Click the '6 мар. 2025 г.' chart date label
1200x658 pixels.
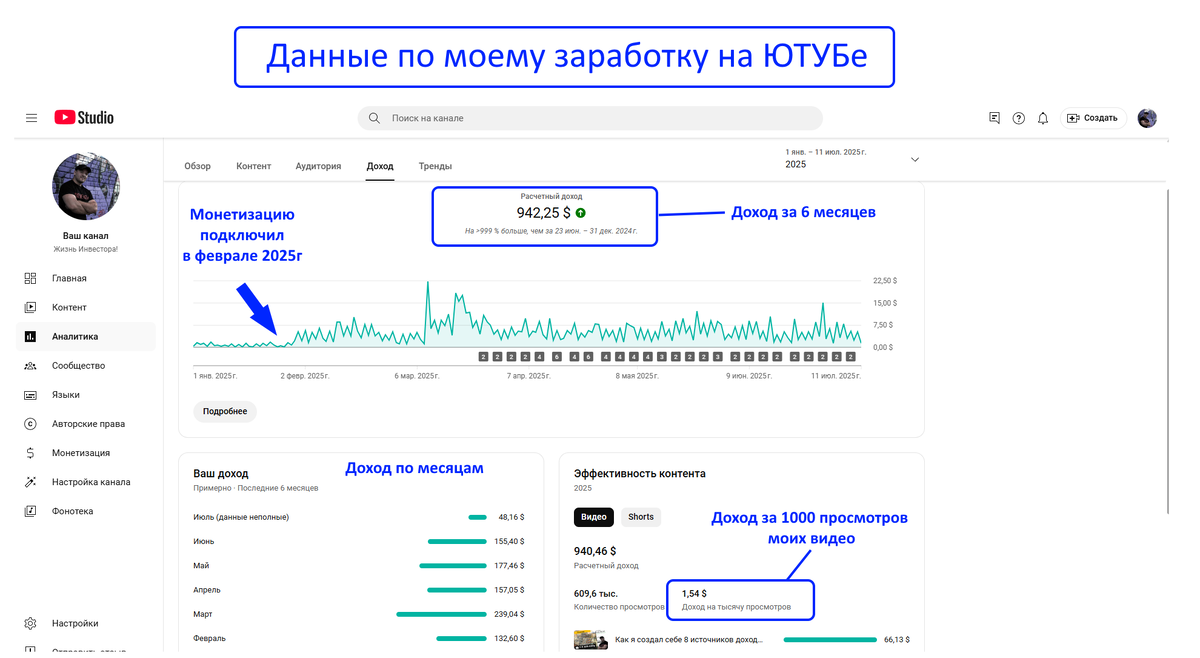click(417, 376)
